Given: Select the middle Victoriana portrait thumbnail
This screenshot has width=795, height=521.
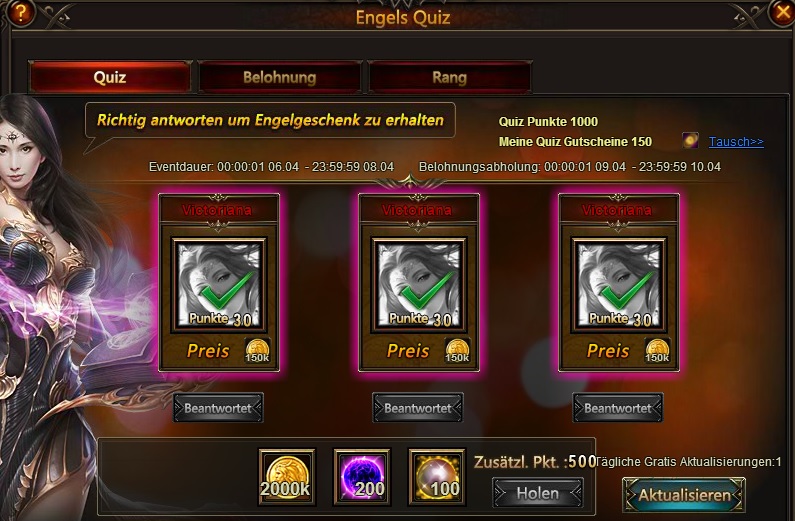Looking at the screenshot, I should [419, 285].
